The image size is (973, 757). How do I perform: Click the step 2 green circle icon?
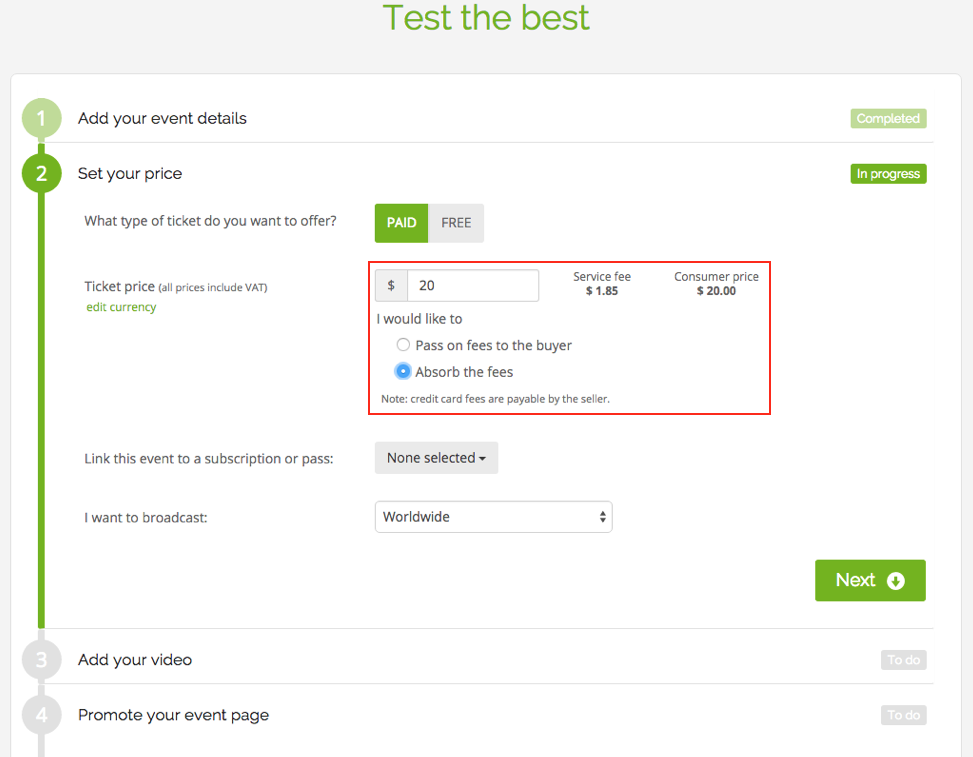tap(42, 173)
